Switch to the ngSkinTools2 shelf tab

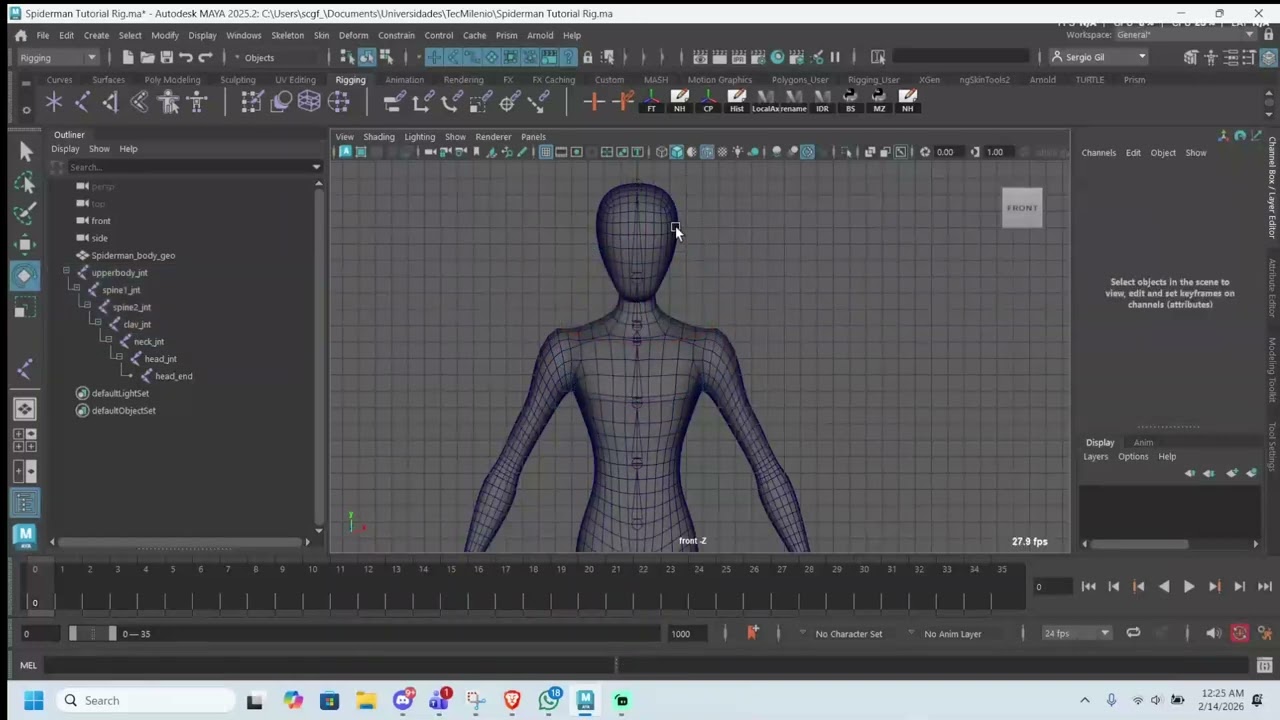tap(984, 80)
